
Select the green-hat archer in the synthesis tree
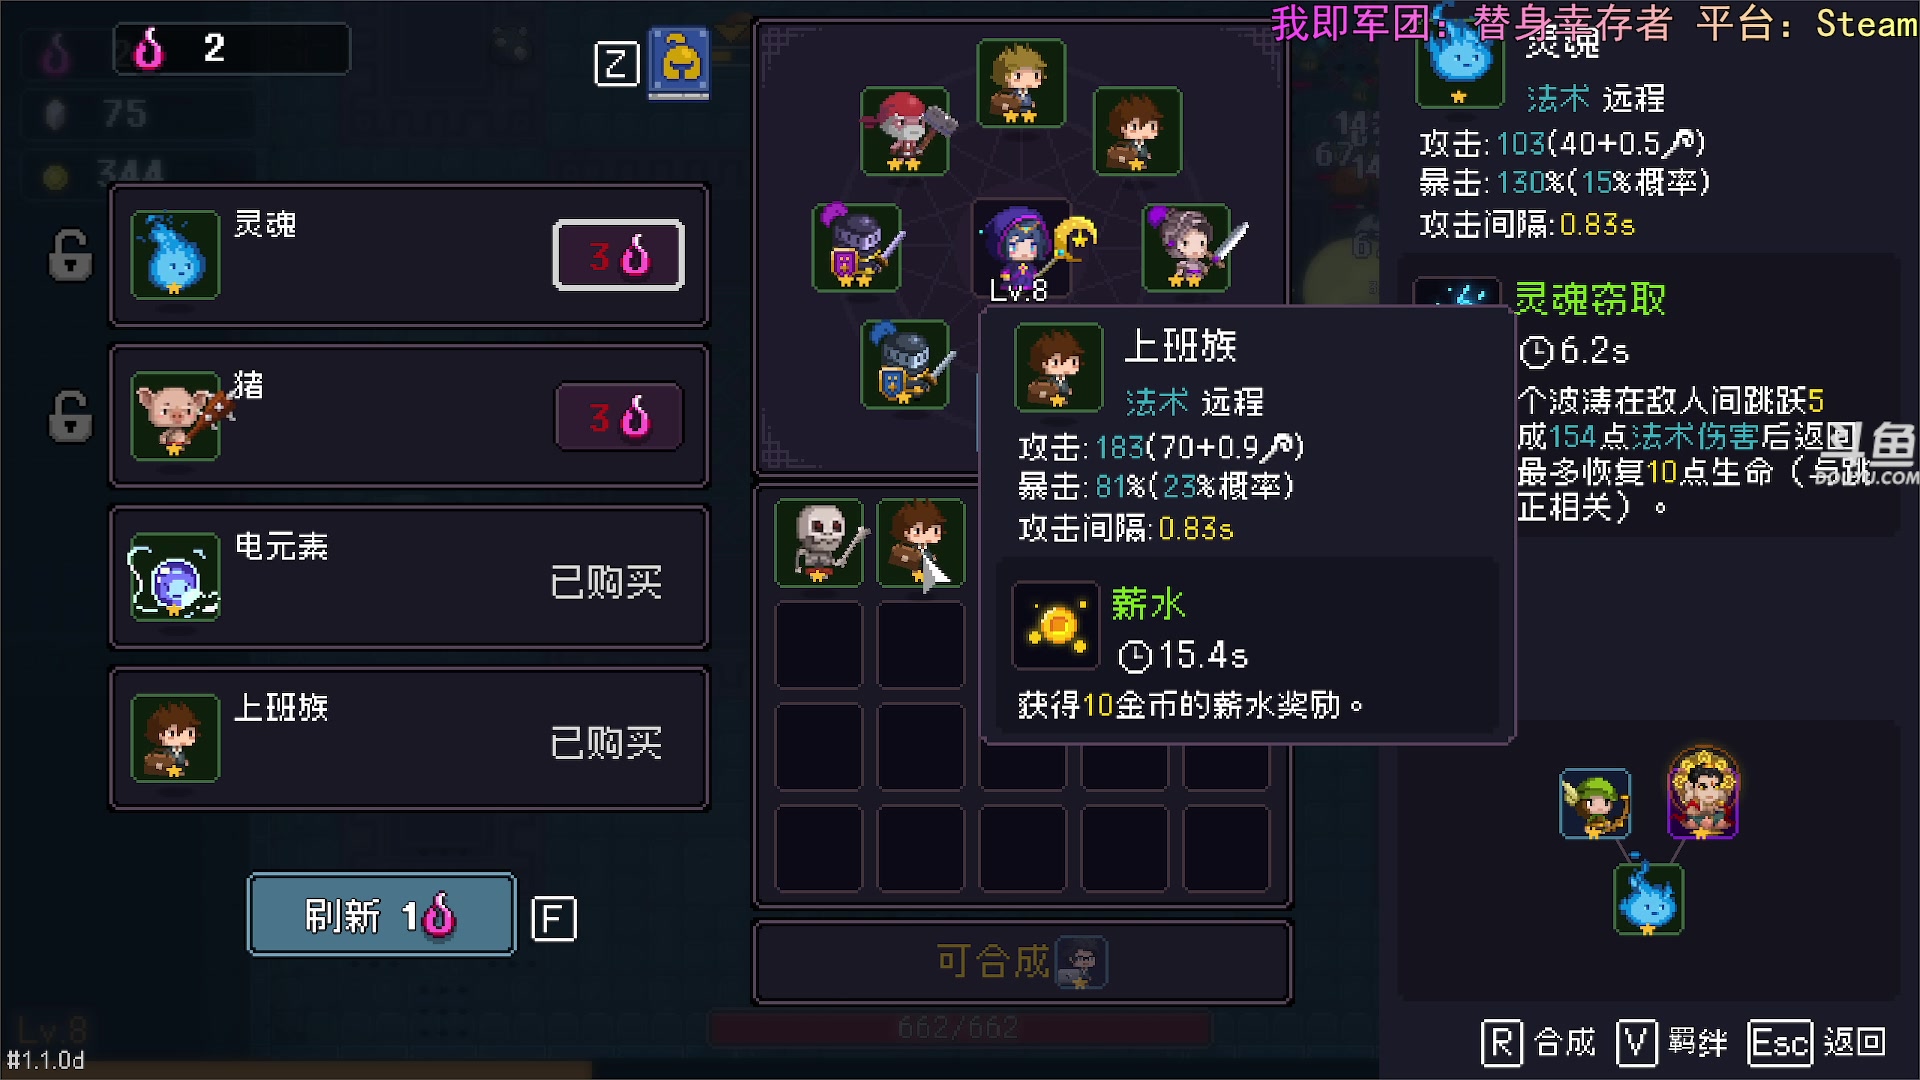click(x=1595, y=803)
